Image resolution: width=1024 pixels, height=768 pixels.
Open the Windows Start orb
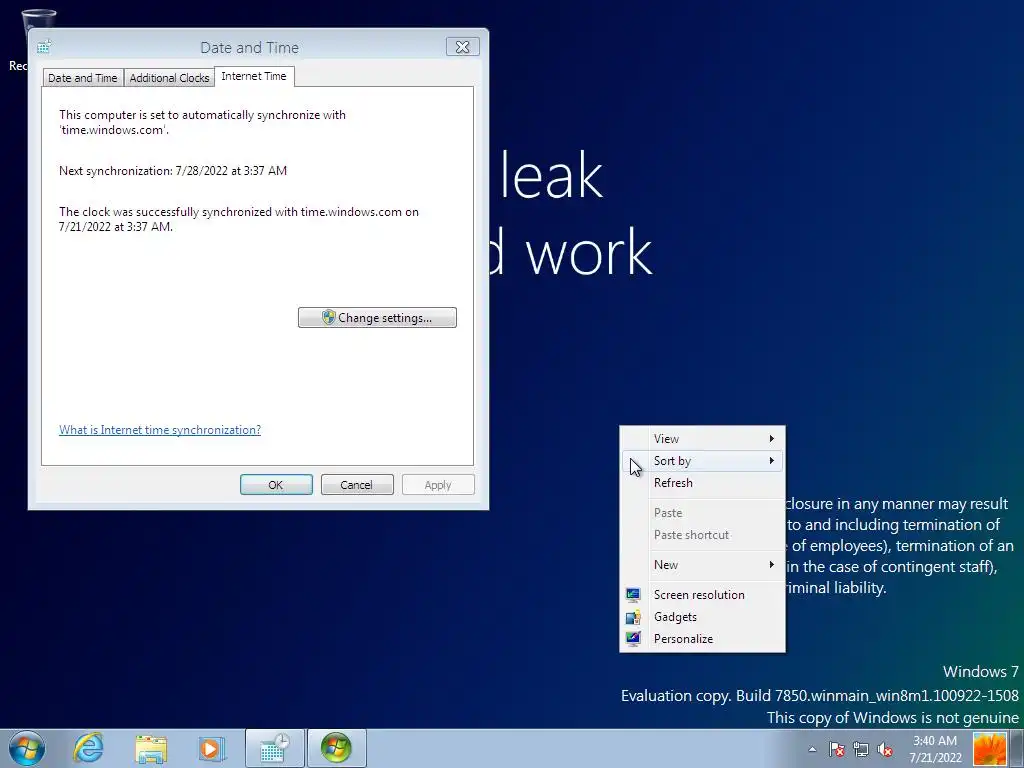(x=27, y=748)
